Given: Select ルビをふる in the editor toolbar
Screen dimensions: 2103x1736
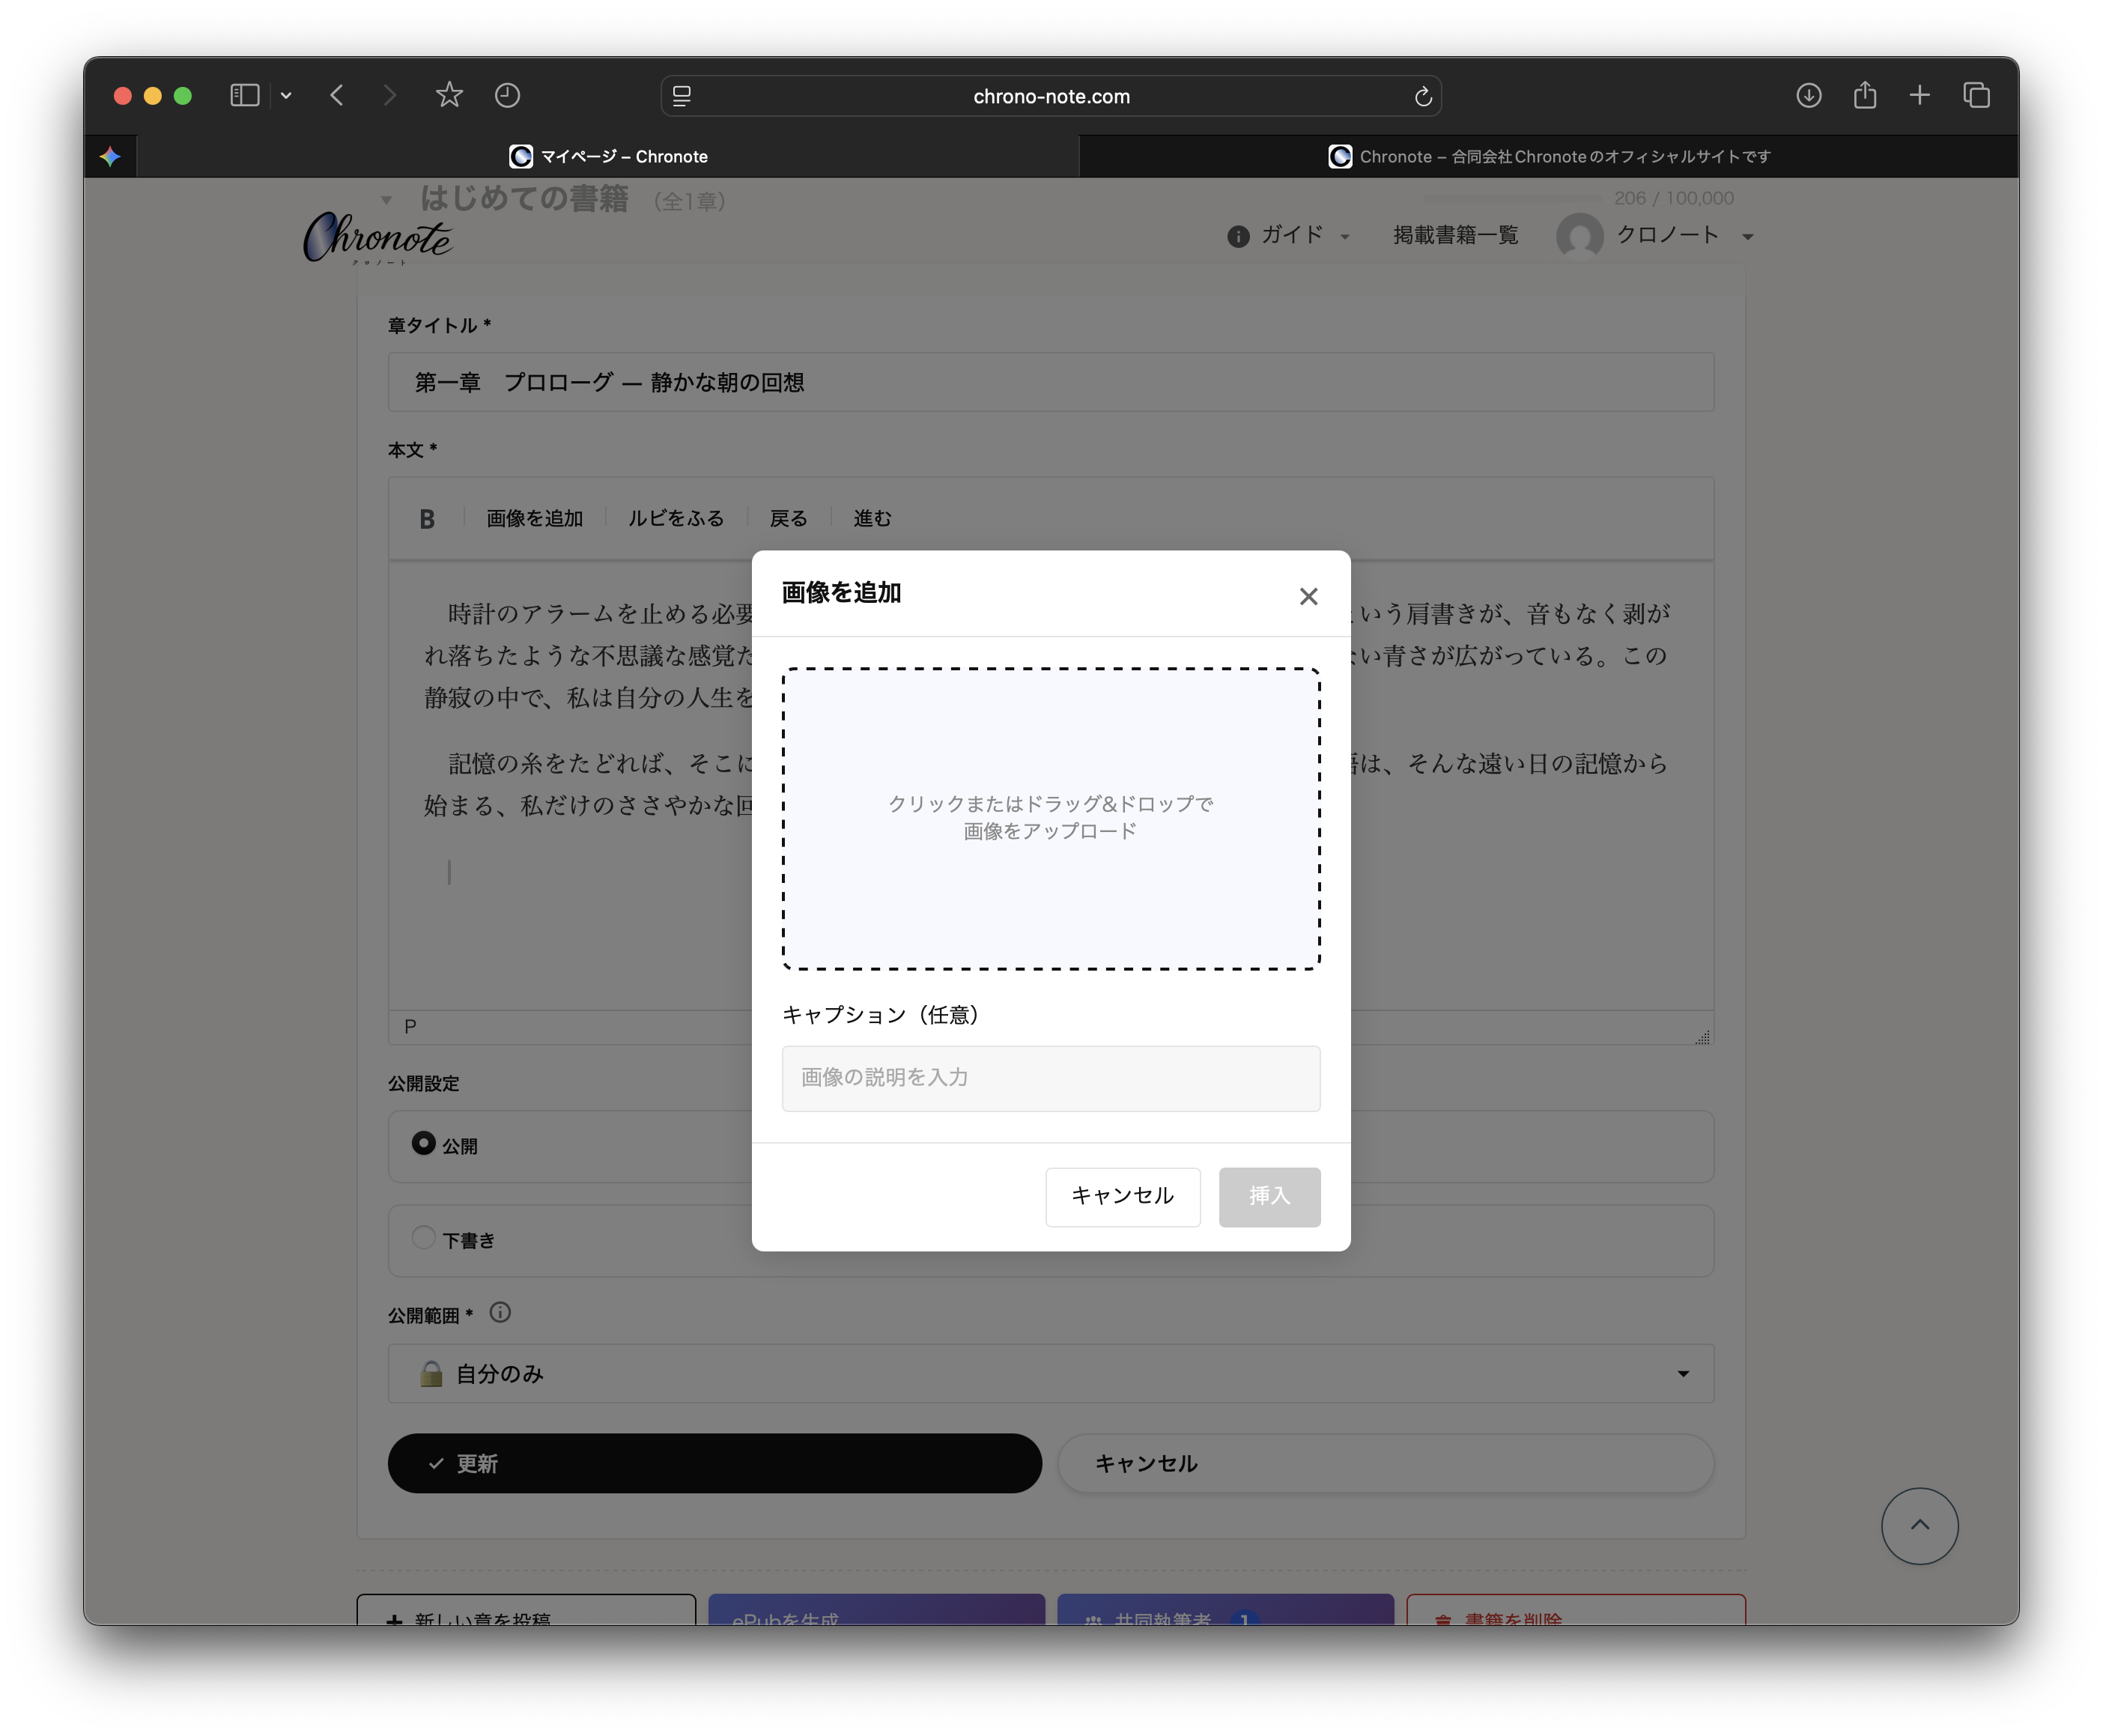Looking at the screenshot, I should pyautogui.click(x=676, y=518).
